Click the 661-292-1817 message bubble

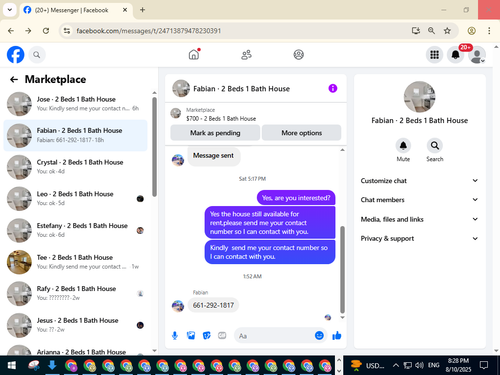(x=213, y=305)
